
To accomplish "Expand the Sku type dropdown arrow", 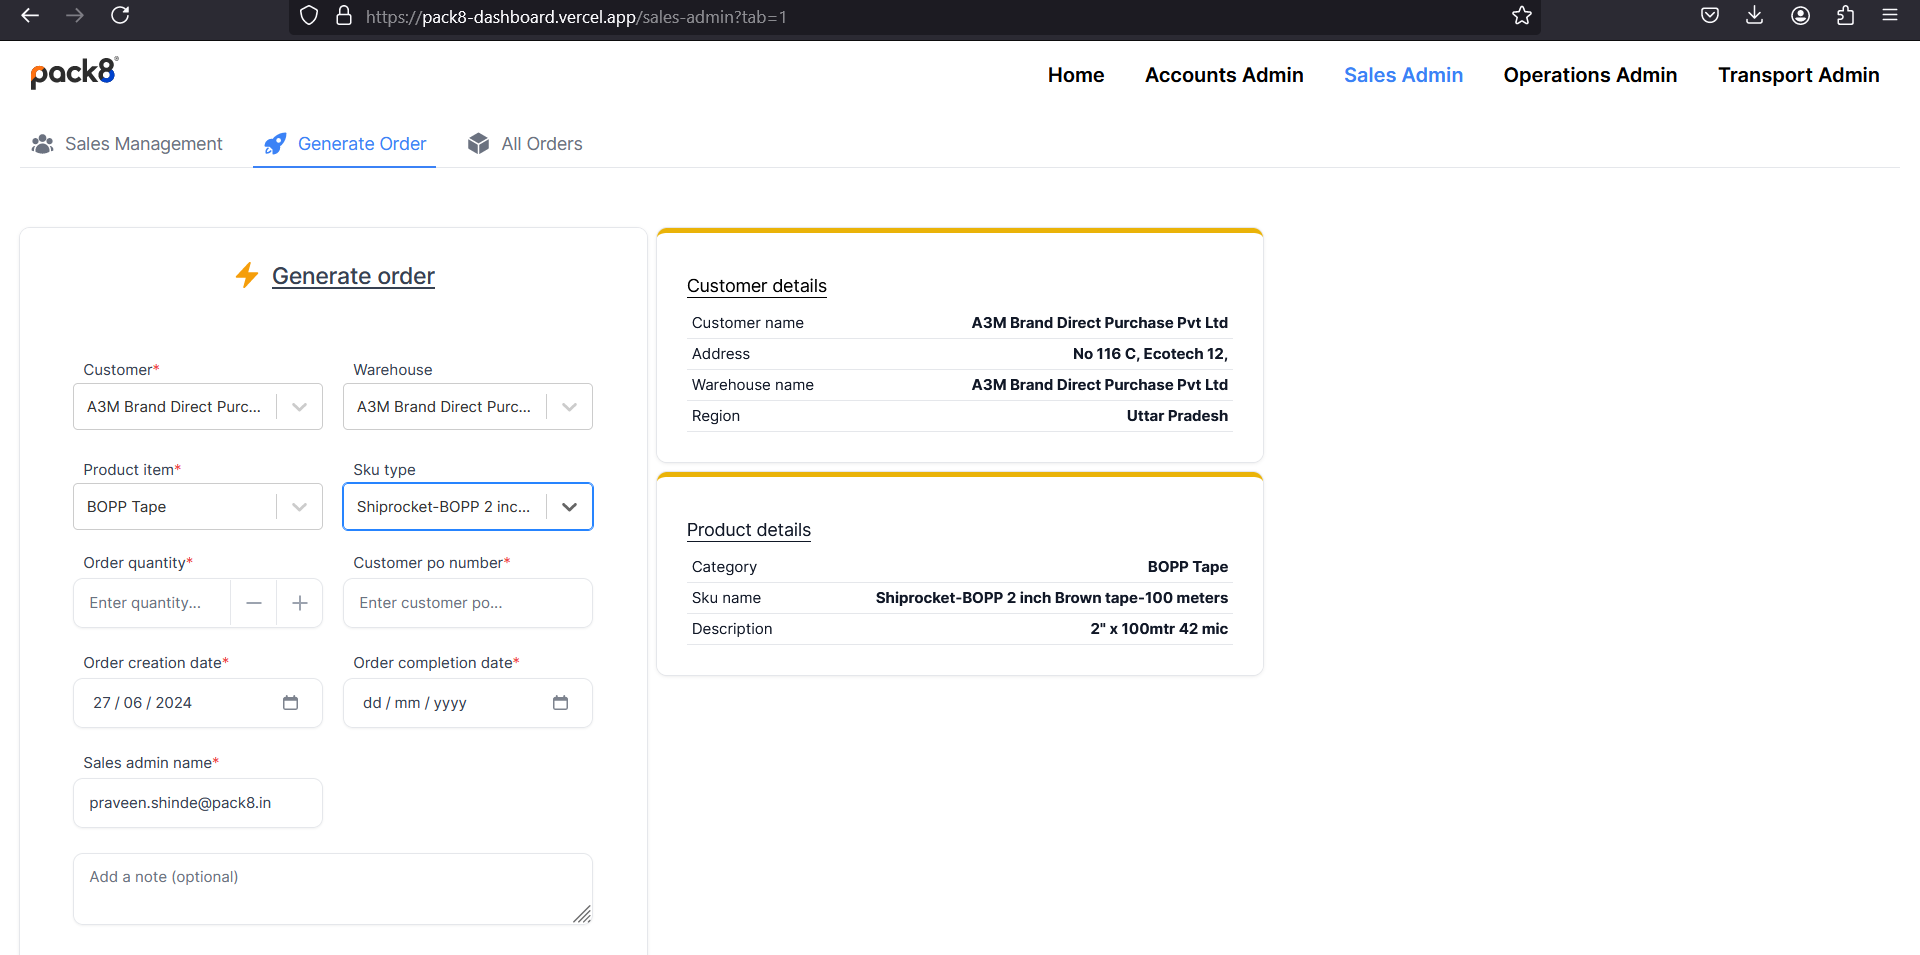I will tap(569, 507).
